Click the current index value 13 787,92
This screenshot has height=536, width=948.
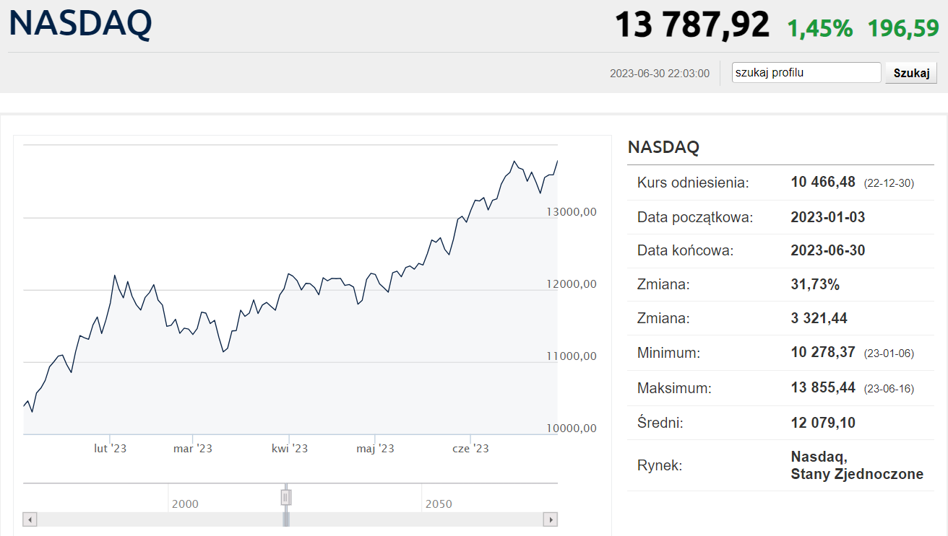[692, 25]
